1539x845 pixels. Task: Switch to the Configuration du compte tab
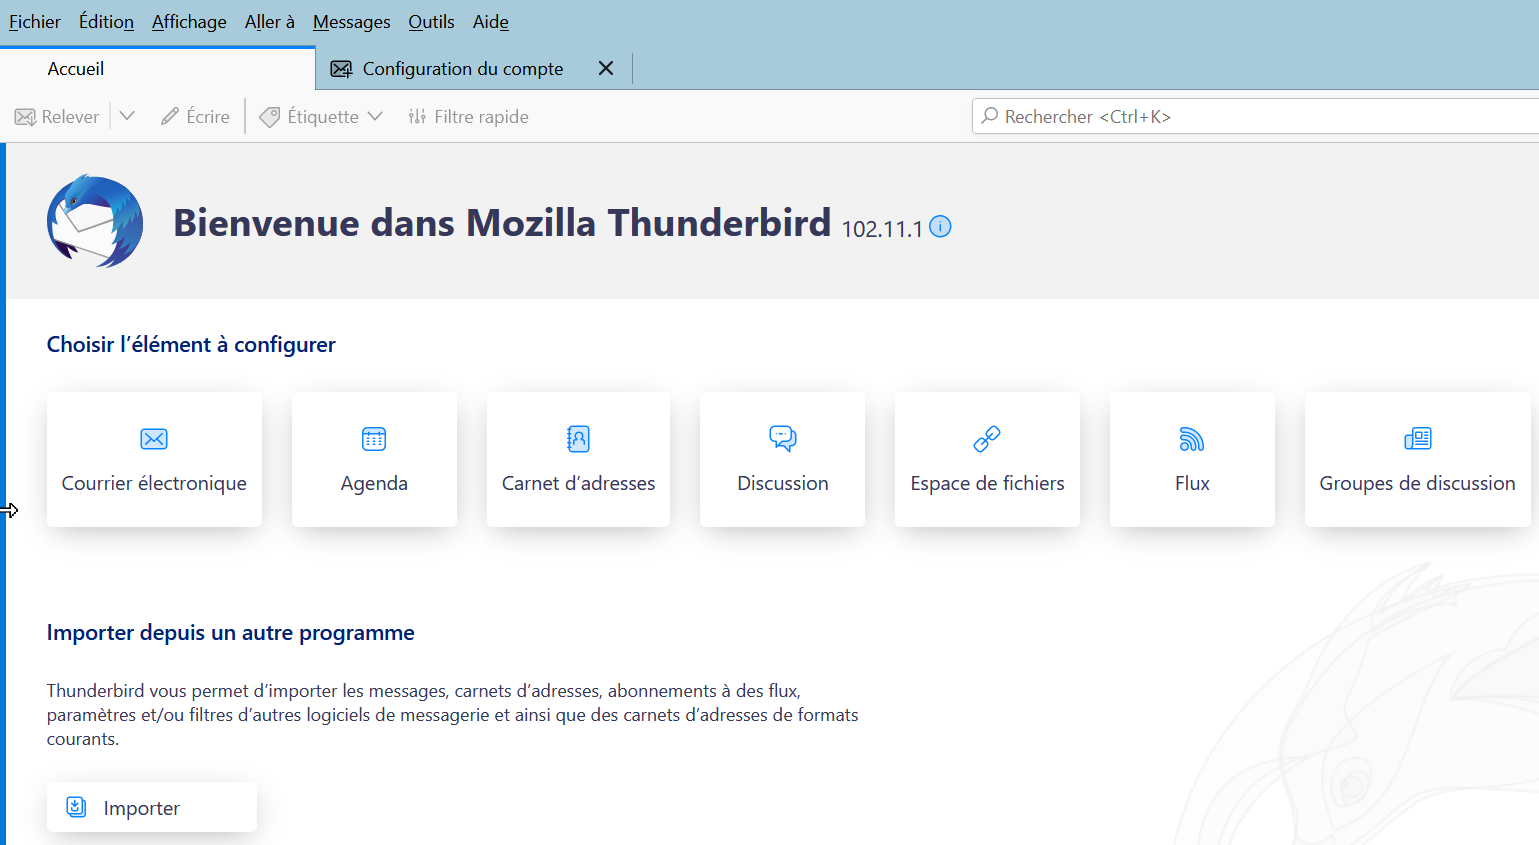click(474, 68)
